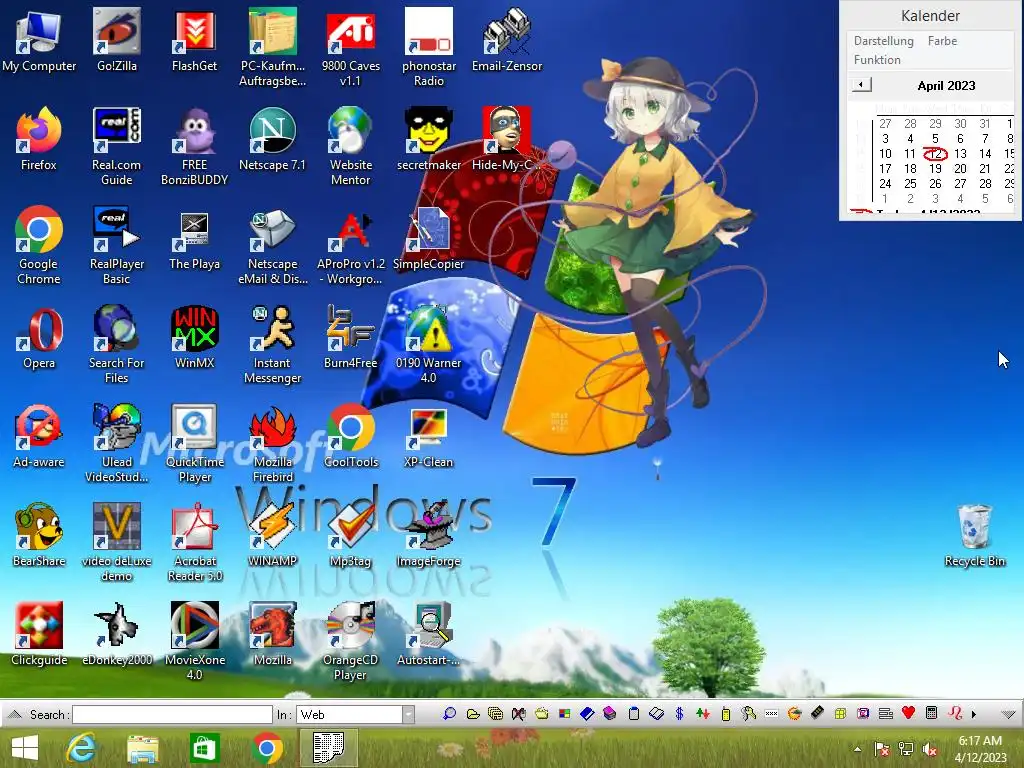Select the circled date 12 in the calendar
Image resolution: width=1024 pixels, height=768 pixels.
tap(935, 153)
